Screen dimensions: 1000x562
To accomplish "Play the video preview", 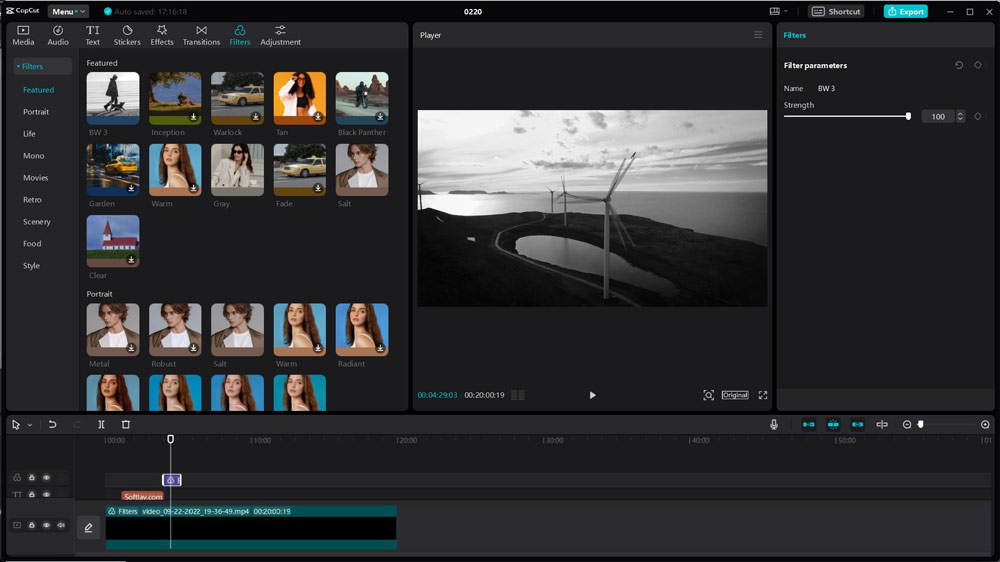I will (x=592, y=395).
